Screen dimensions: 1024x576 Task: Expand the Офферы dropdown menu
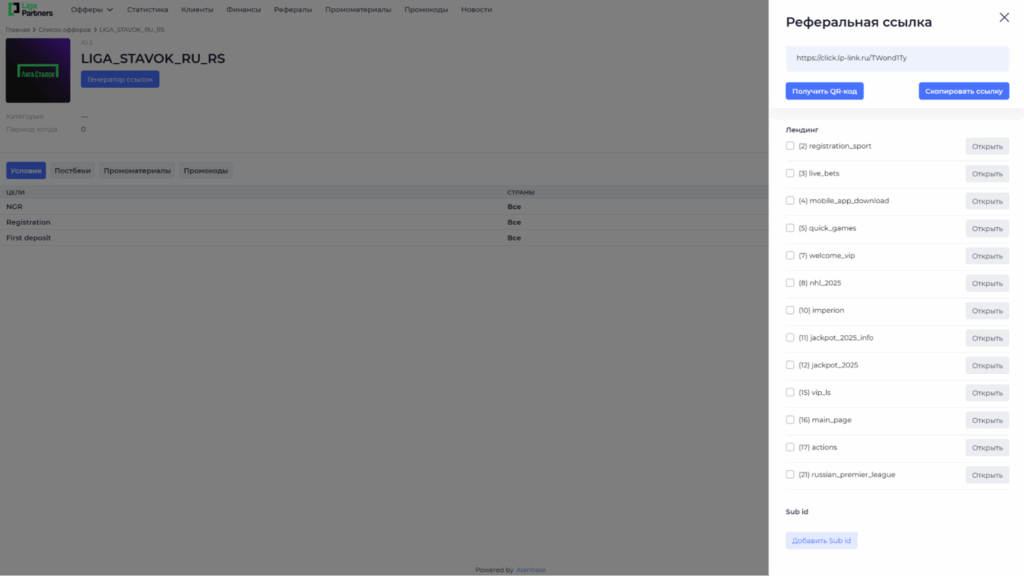[x=92, y=9]
